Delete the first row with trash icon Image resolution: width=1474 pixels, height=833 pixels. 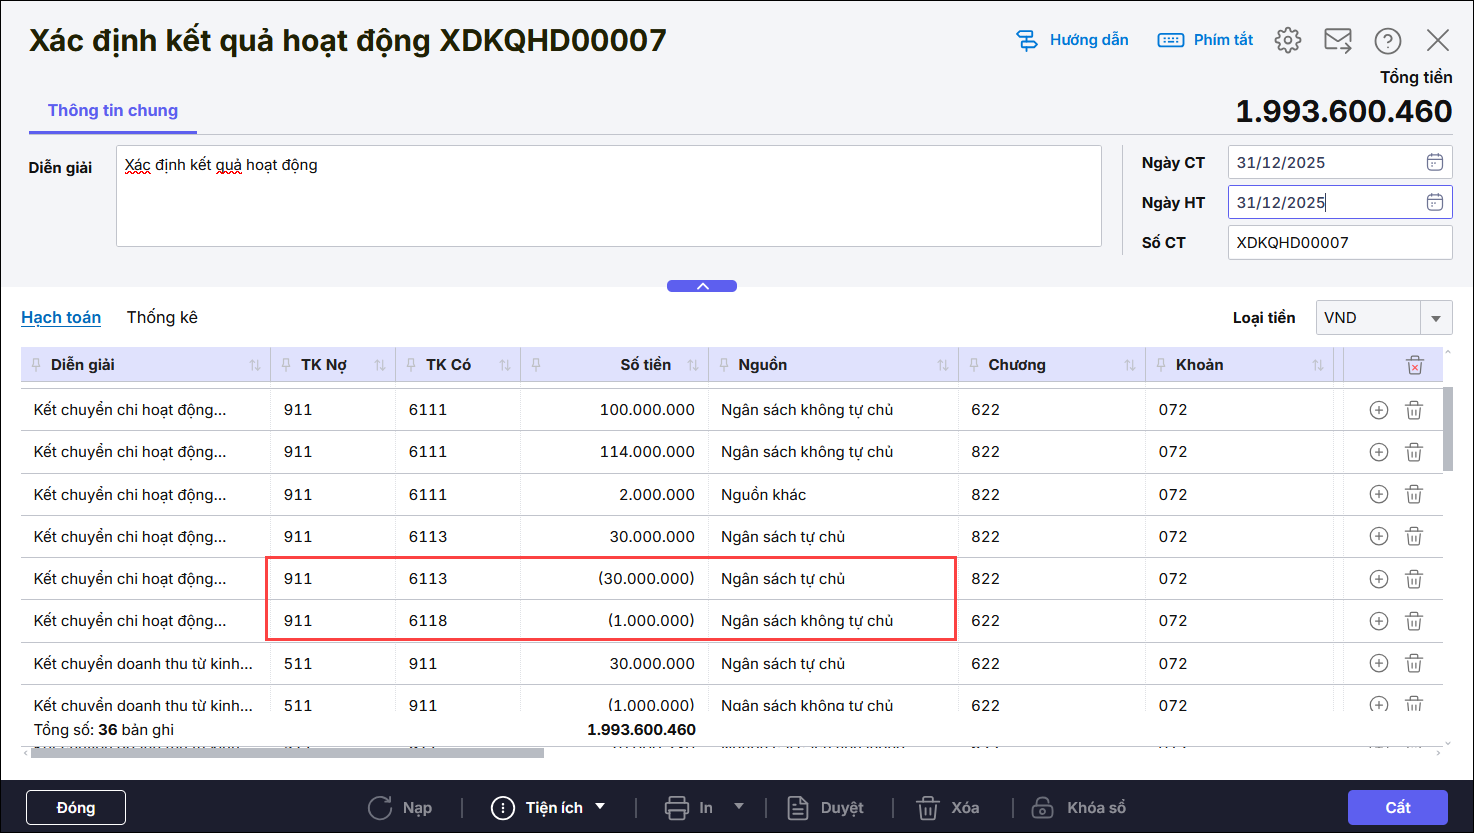[1414, 410]
